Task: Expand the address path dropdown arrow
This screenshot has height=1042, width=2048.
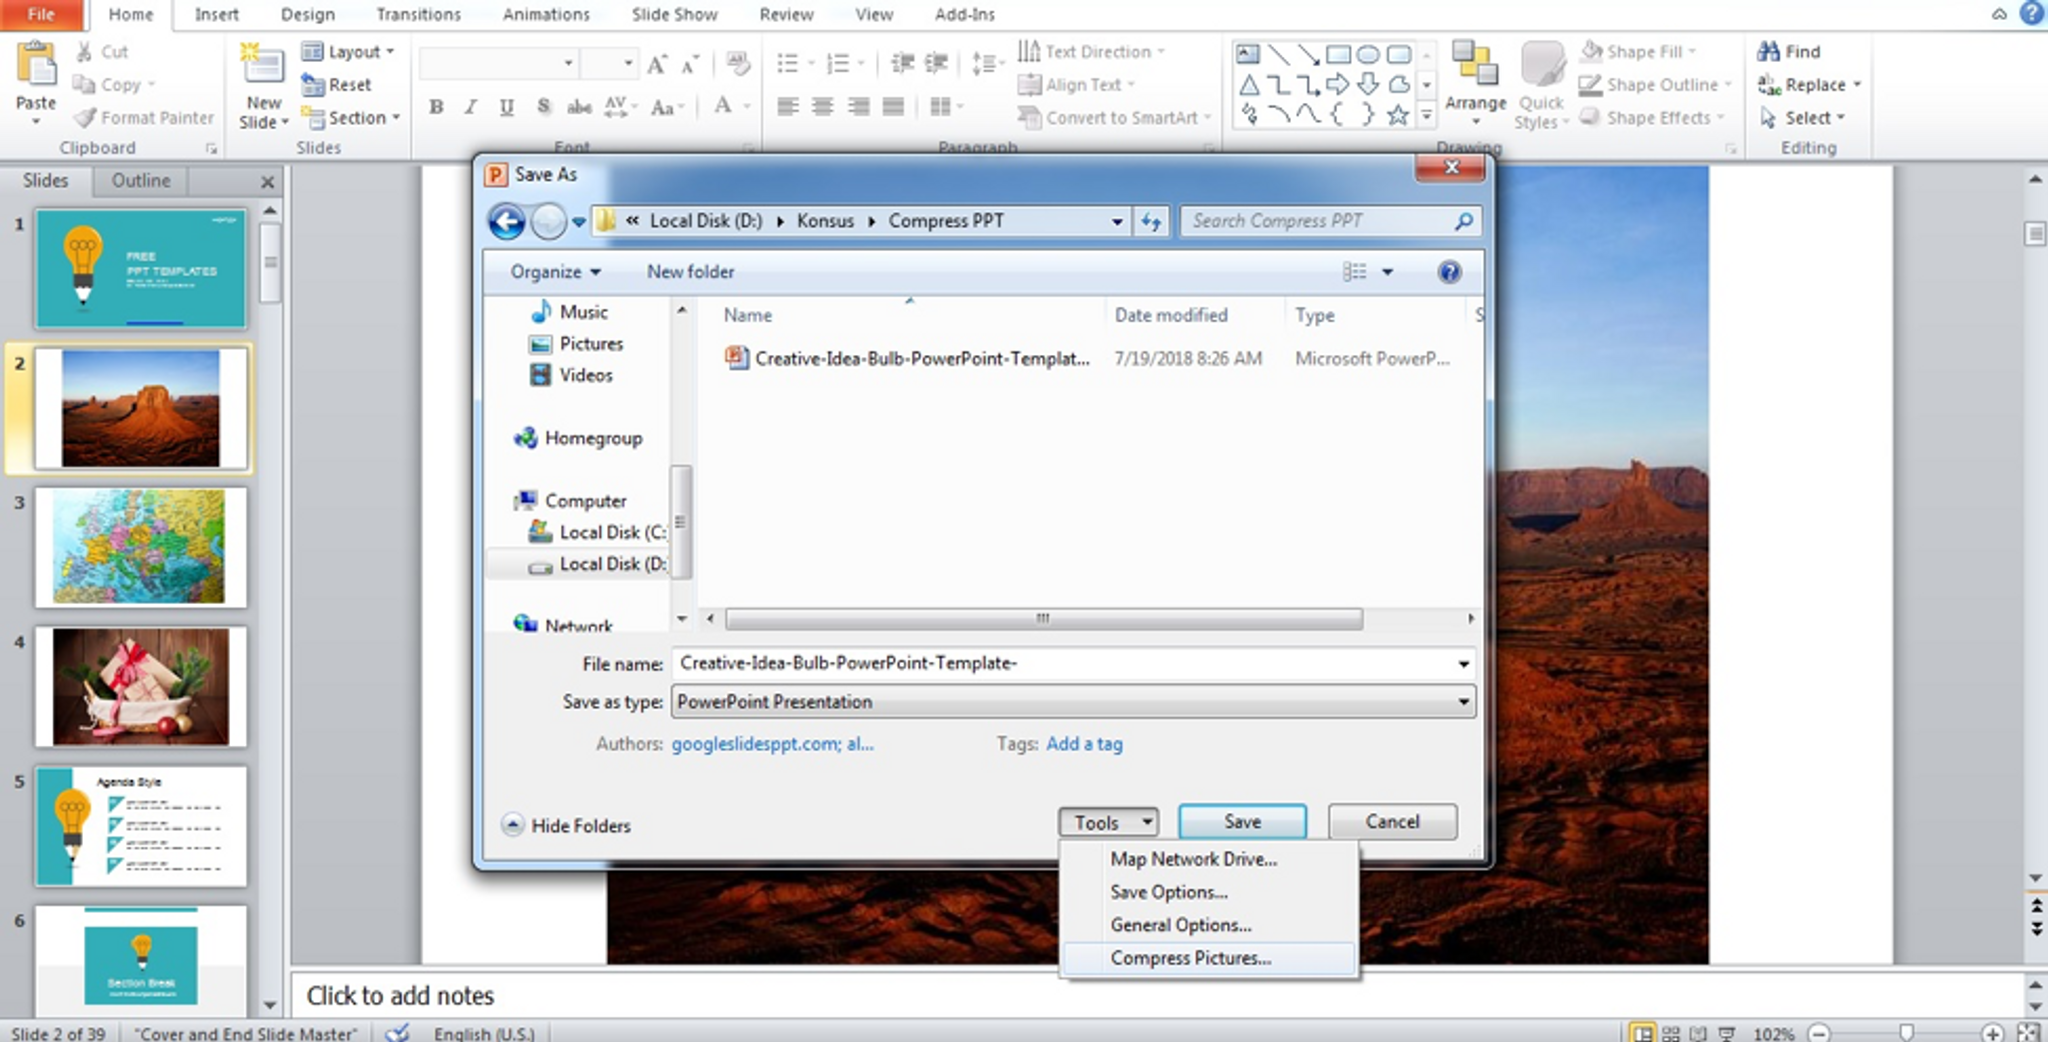Action: click(x=1117, y=221)
